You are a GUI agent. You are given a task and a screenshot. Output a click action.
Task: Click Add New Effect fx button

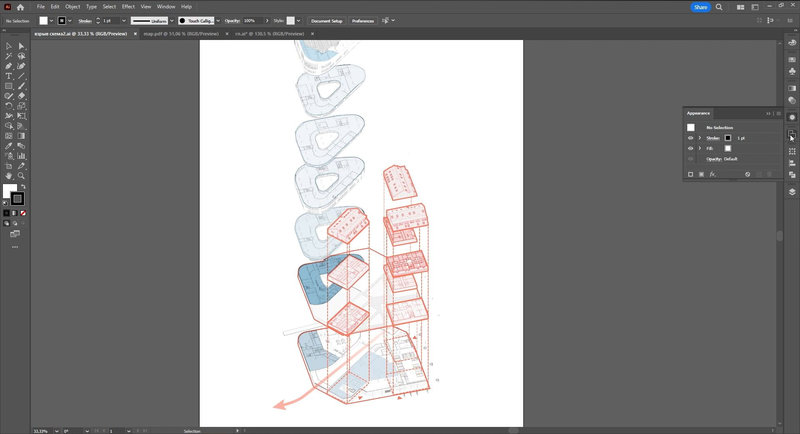[713, 174]
